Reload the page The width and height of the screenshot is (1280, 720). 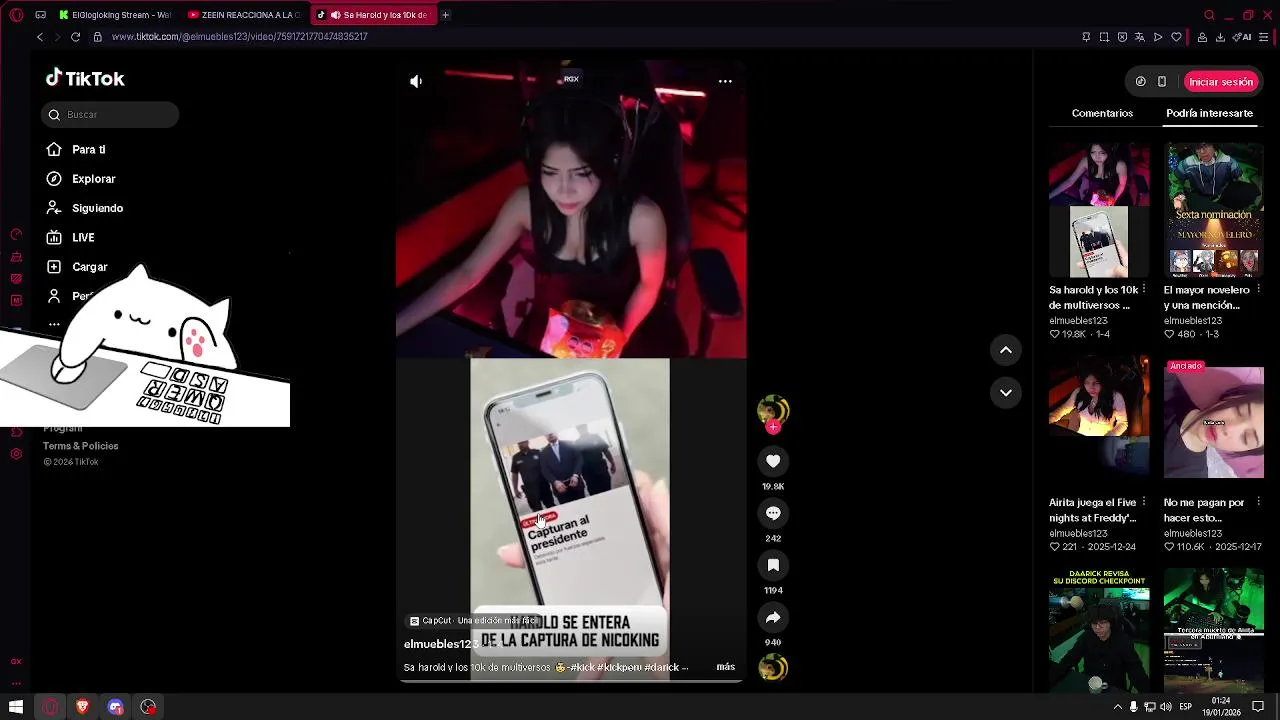75,37
